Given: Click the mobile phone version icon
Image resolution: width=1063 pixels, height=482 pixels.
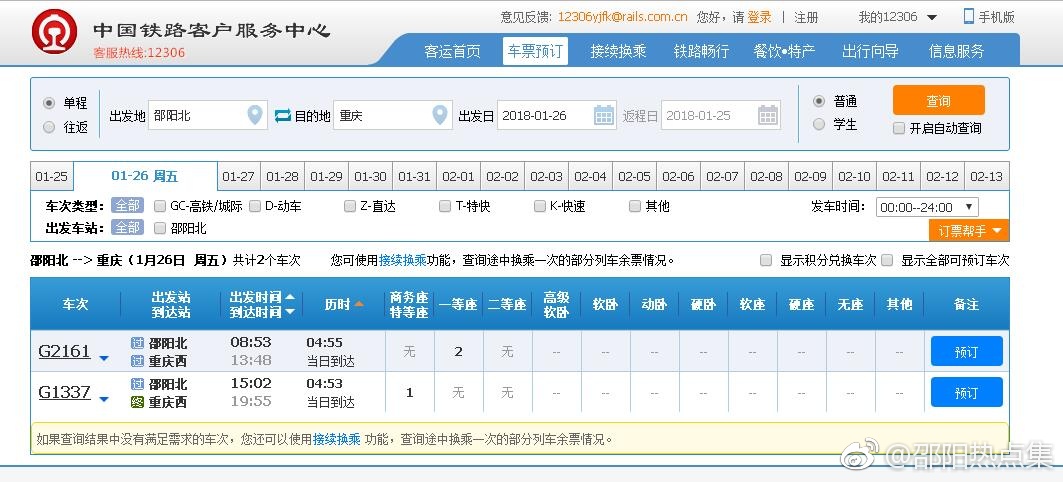Looking at the screenshot, I should click(969, 16).
